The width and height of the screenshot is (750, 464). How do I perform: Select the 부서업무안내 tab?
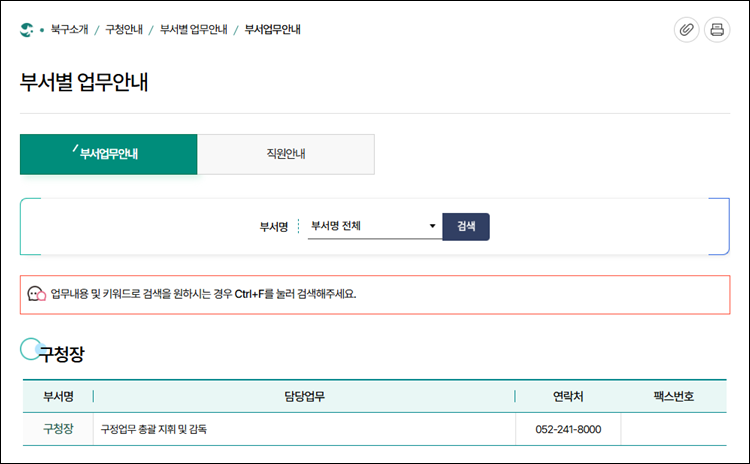[109, 154]
